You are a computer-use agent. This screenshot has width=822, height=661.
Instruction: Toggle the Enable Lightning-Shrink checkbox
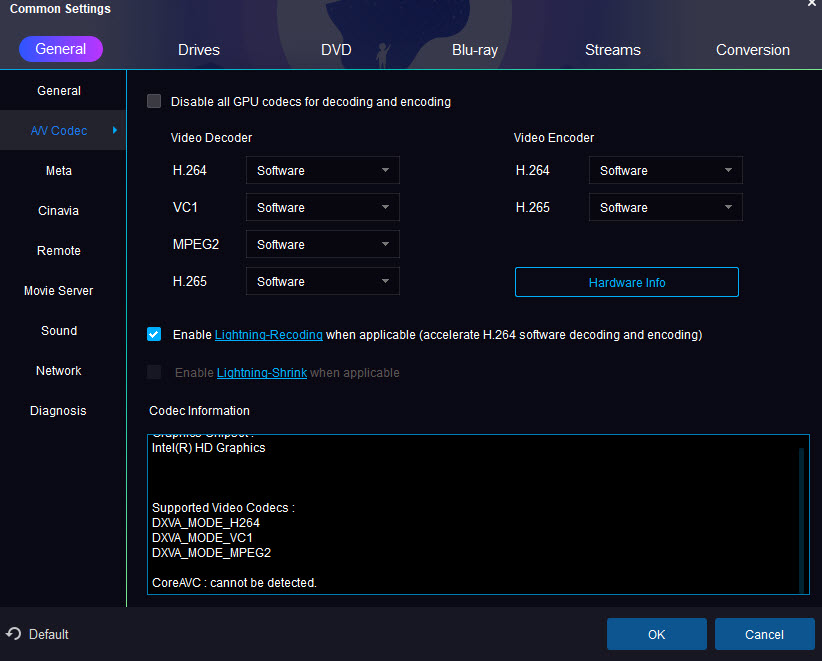coord(154,372)
